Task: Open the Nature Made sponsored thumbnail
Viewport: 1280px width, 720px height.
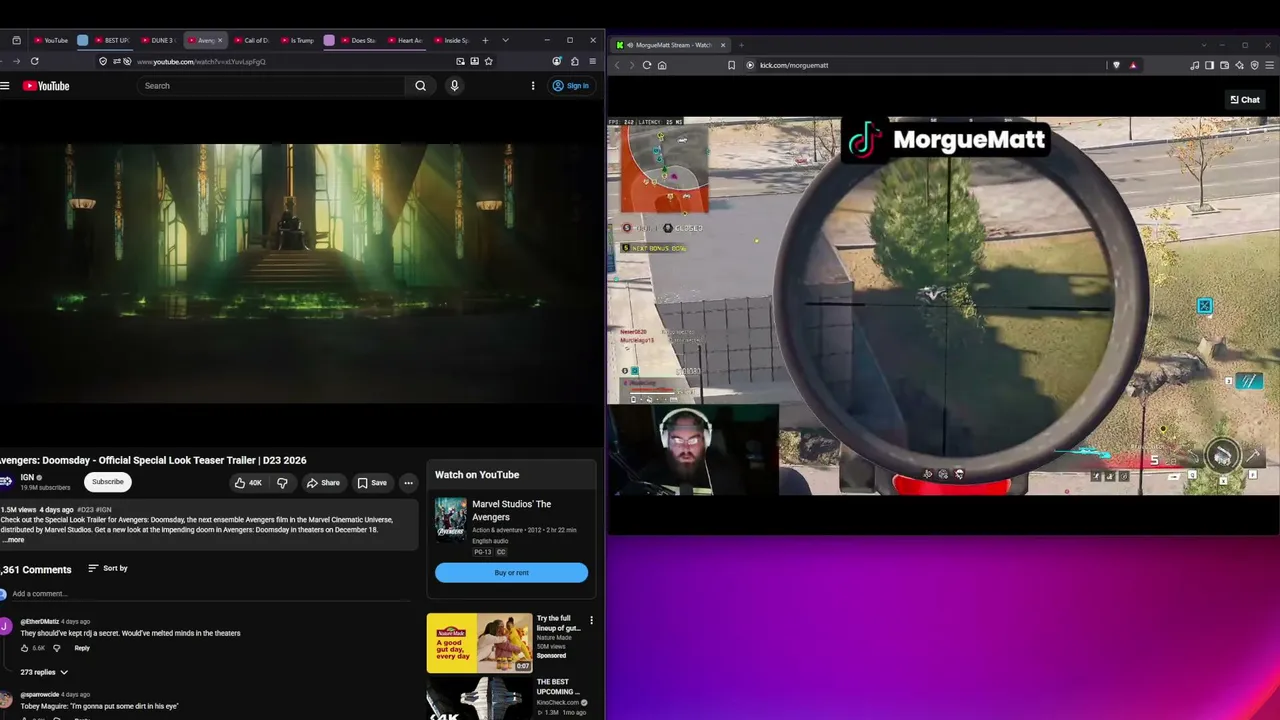Action: click(x=480, y=643)
